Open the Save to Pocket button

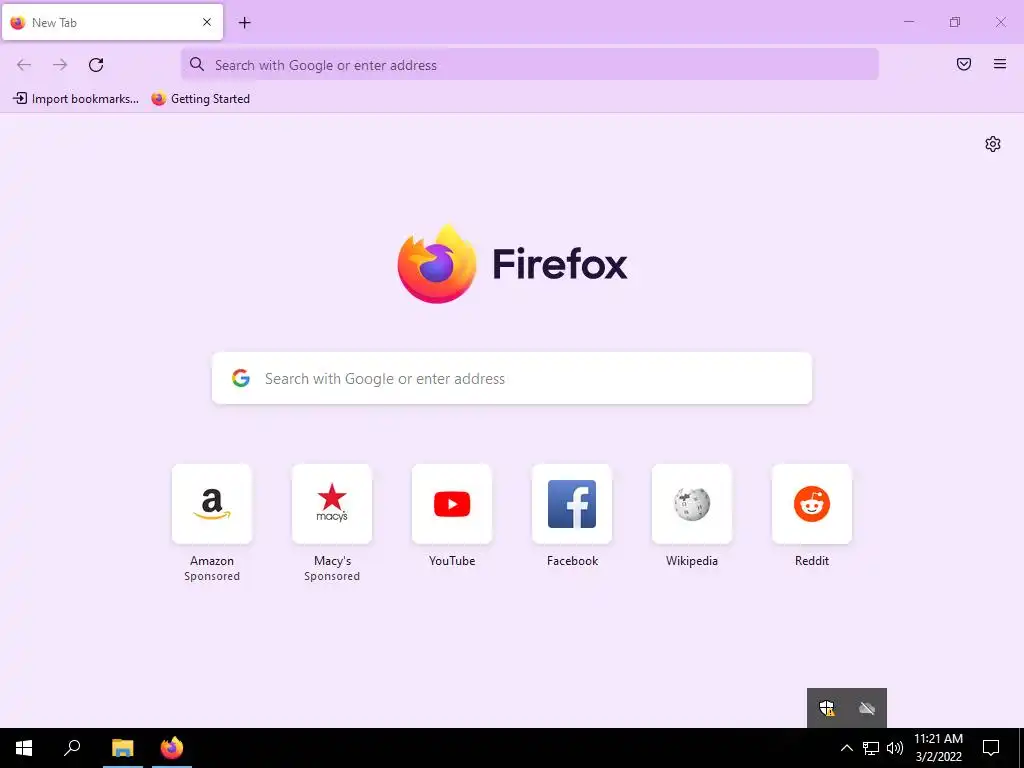coord(964,64)
